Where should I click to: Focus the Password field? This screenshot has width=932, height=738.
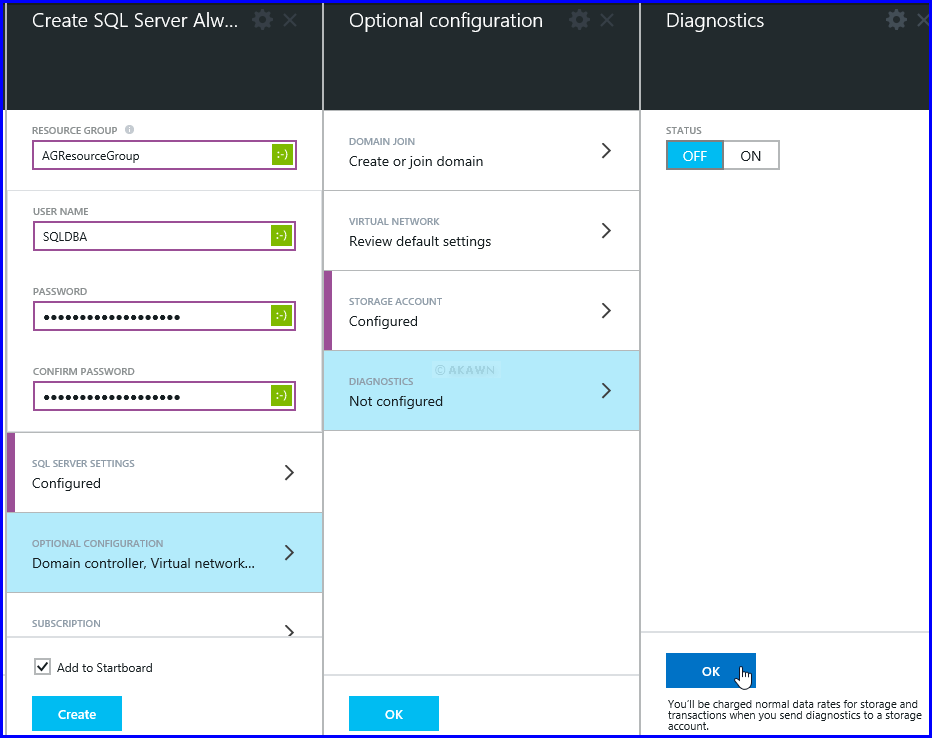coord(164,316)
